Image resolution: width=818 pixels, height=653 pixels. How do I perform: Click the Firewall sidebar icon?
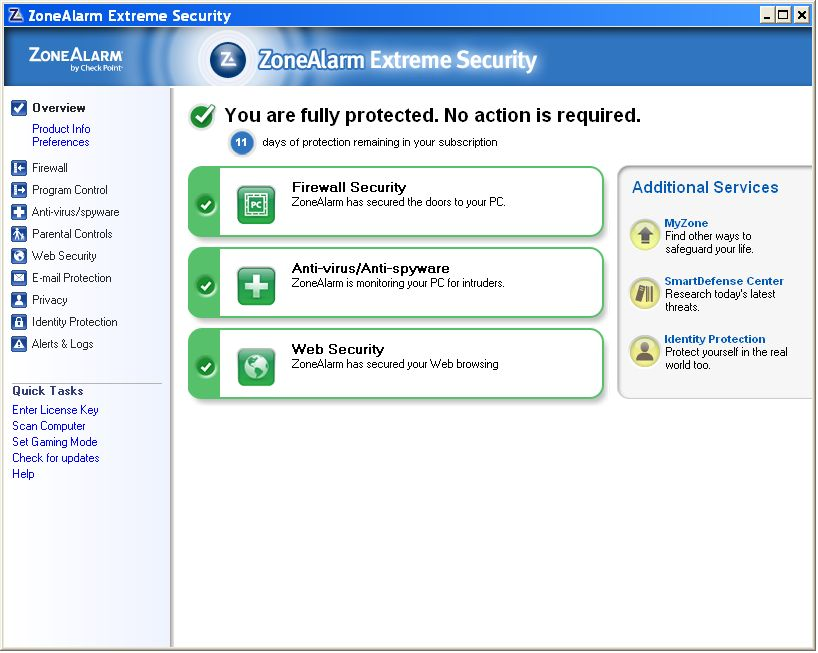tap(19, 168)
